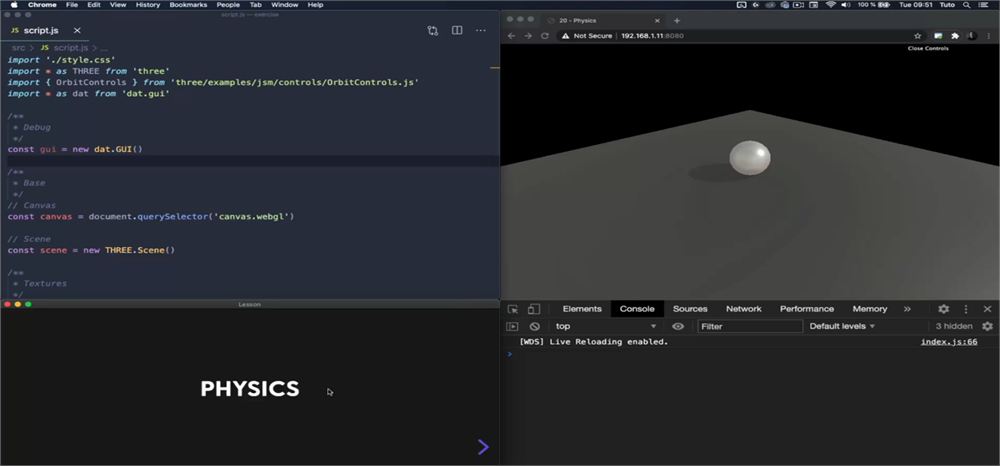Close the DevTools panel
1000x466 pixels.
pos(987,309)
